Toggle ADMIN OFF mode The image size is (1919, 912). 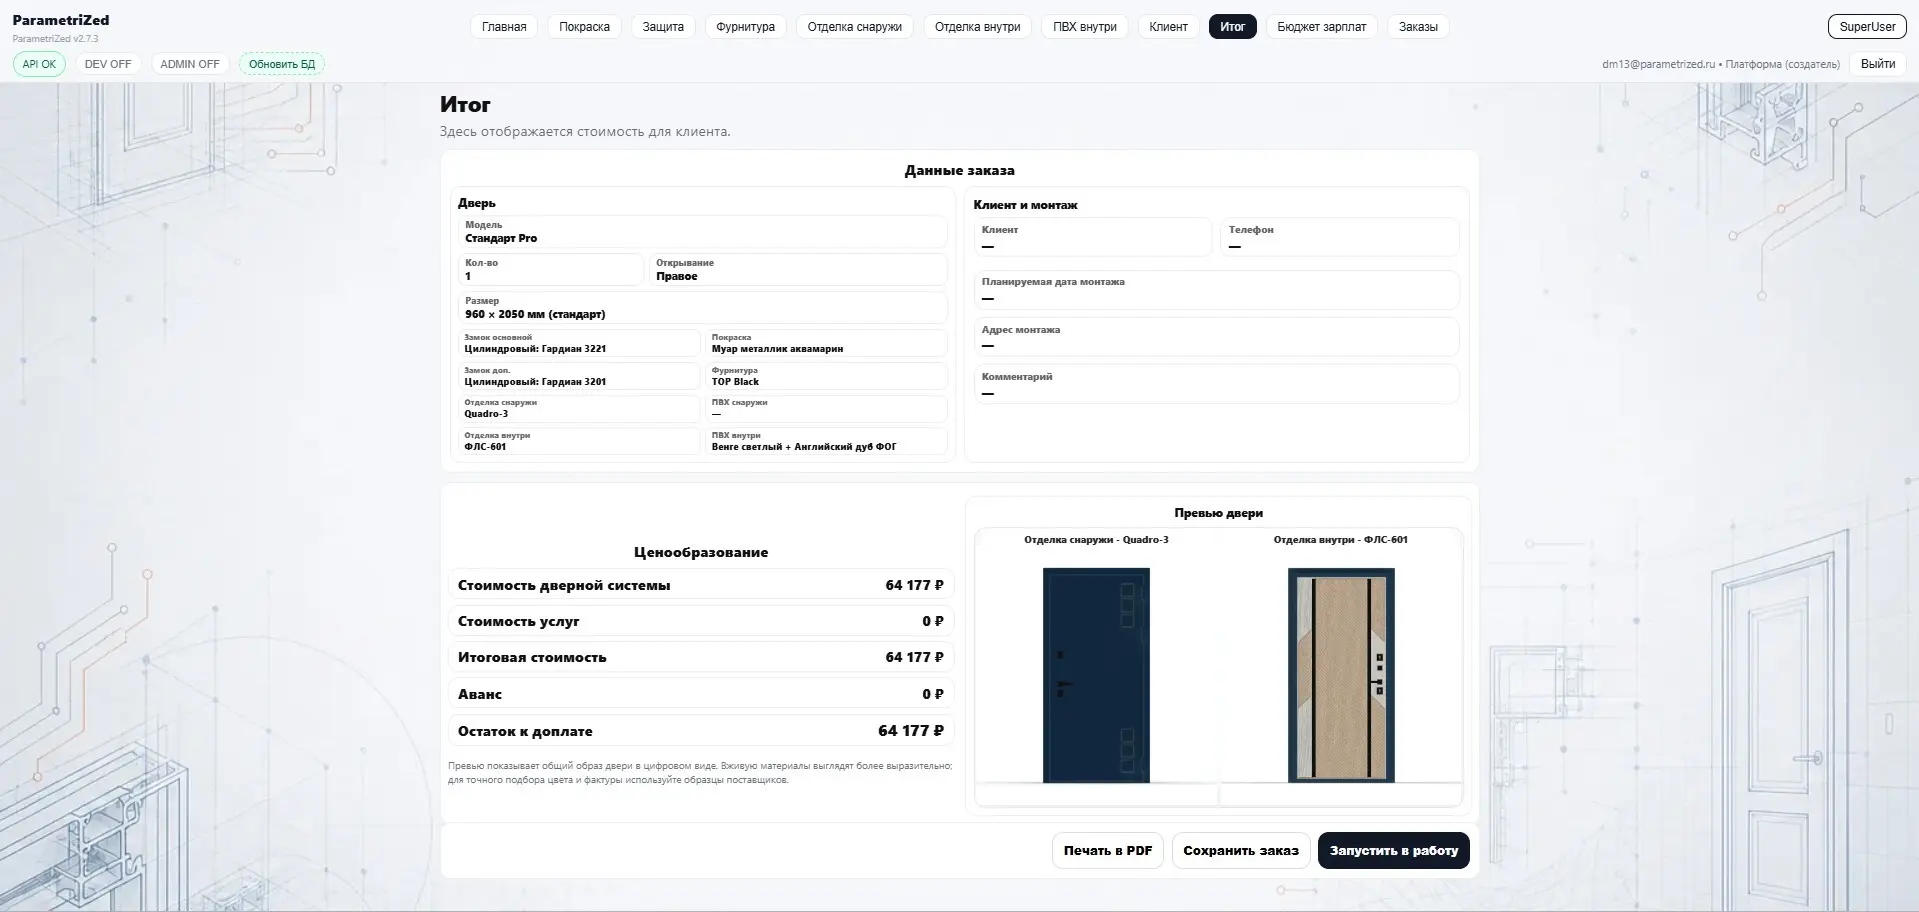[x=190, y=64]
